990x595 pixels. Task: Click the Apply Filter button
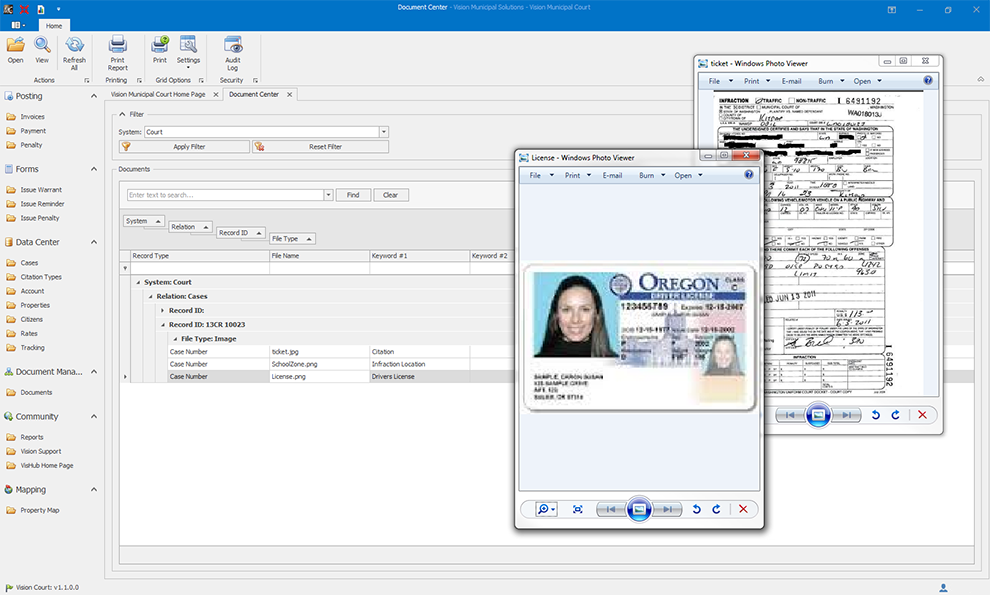coord(184,147)
